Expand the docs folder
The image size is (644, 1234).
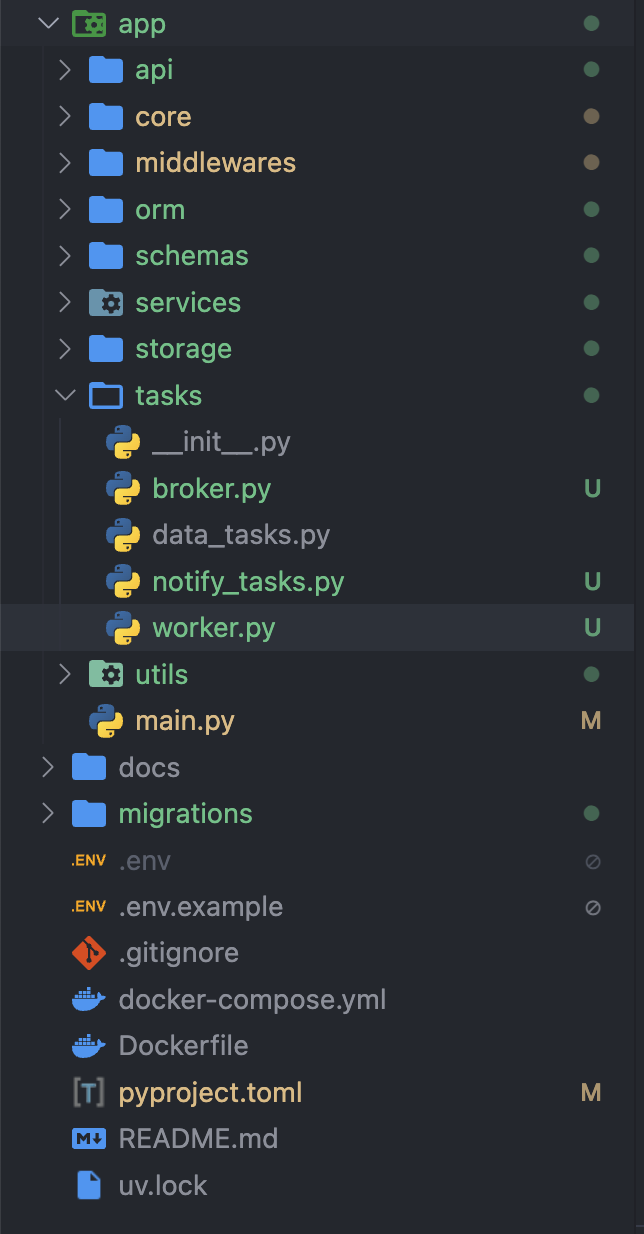point(46,767)
